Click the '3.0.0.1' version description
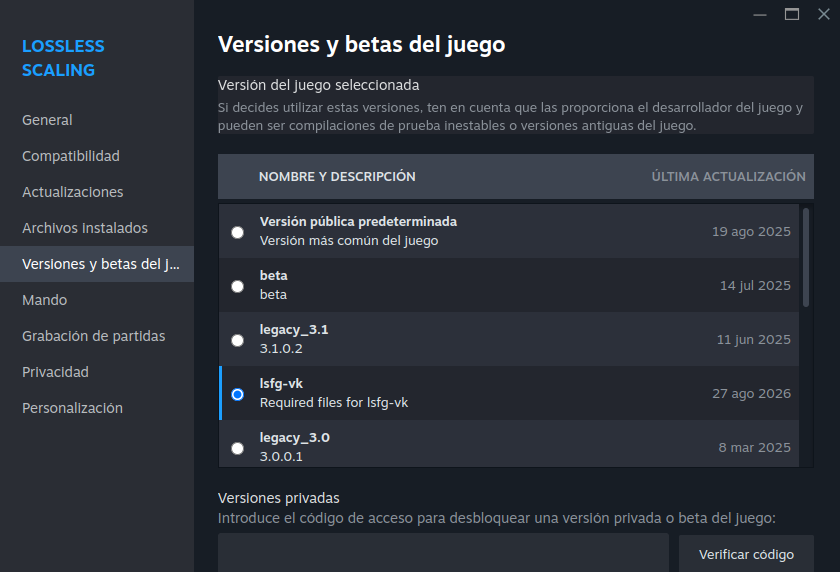 (x=281, y=457)
